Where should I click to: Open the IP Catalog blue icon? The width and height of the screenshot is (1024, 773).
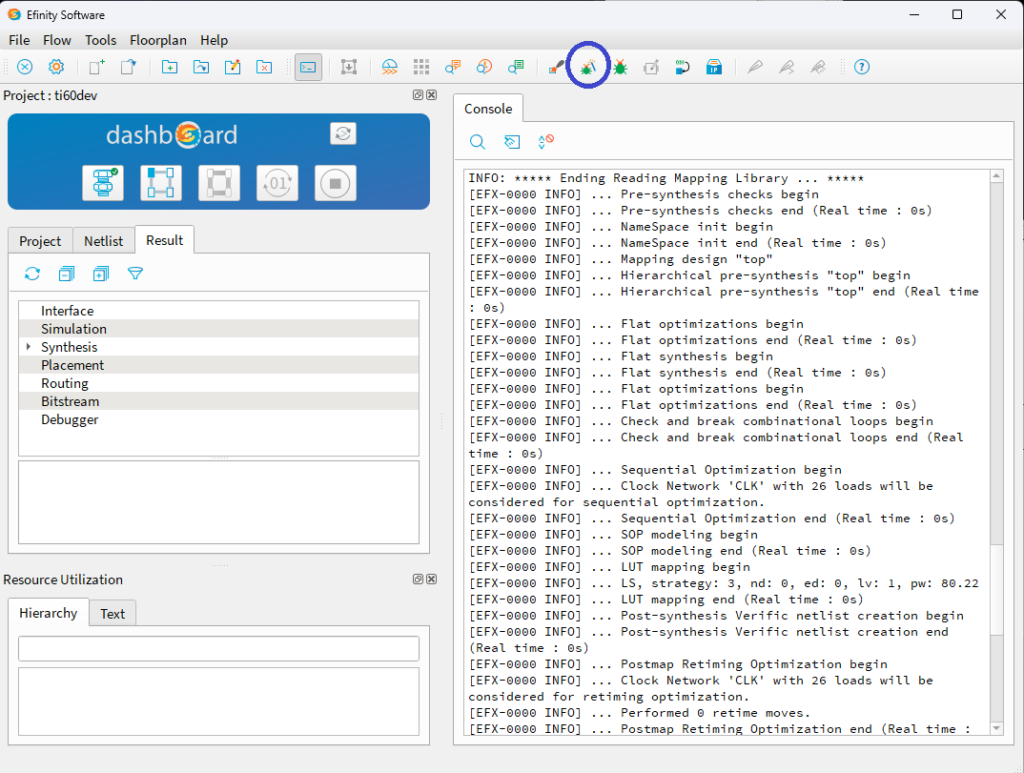(714, 67)
